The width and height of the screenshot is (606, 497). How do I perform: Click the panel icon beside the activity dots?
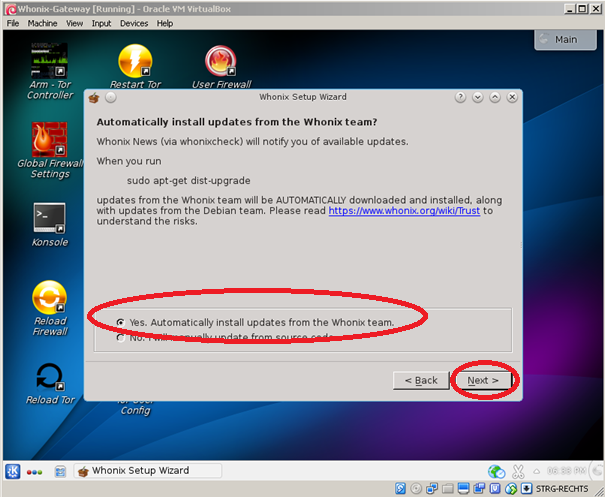coord(60,471)
